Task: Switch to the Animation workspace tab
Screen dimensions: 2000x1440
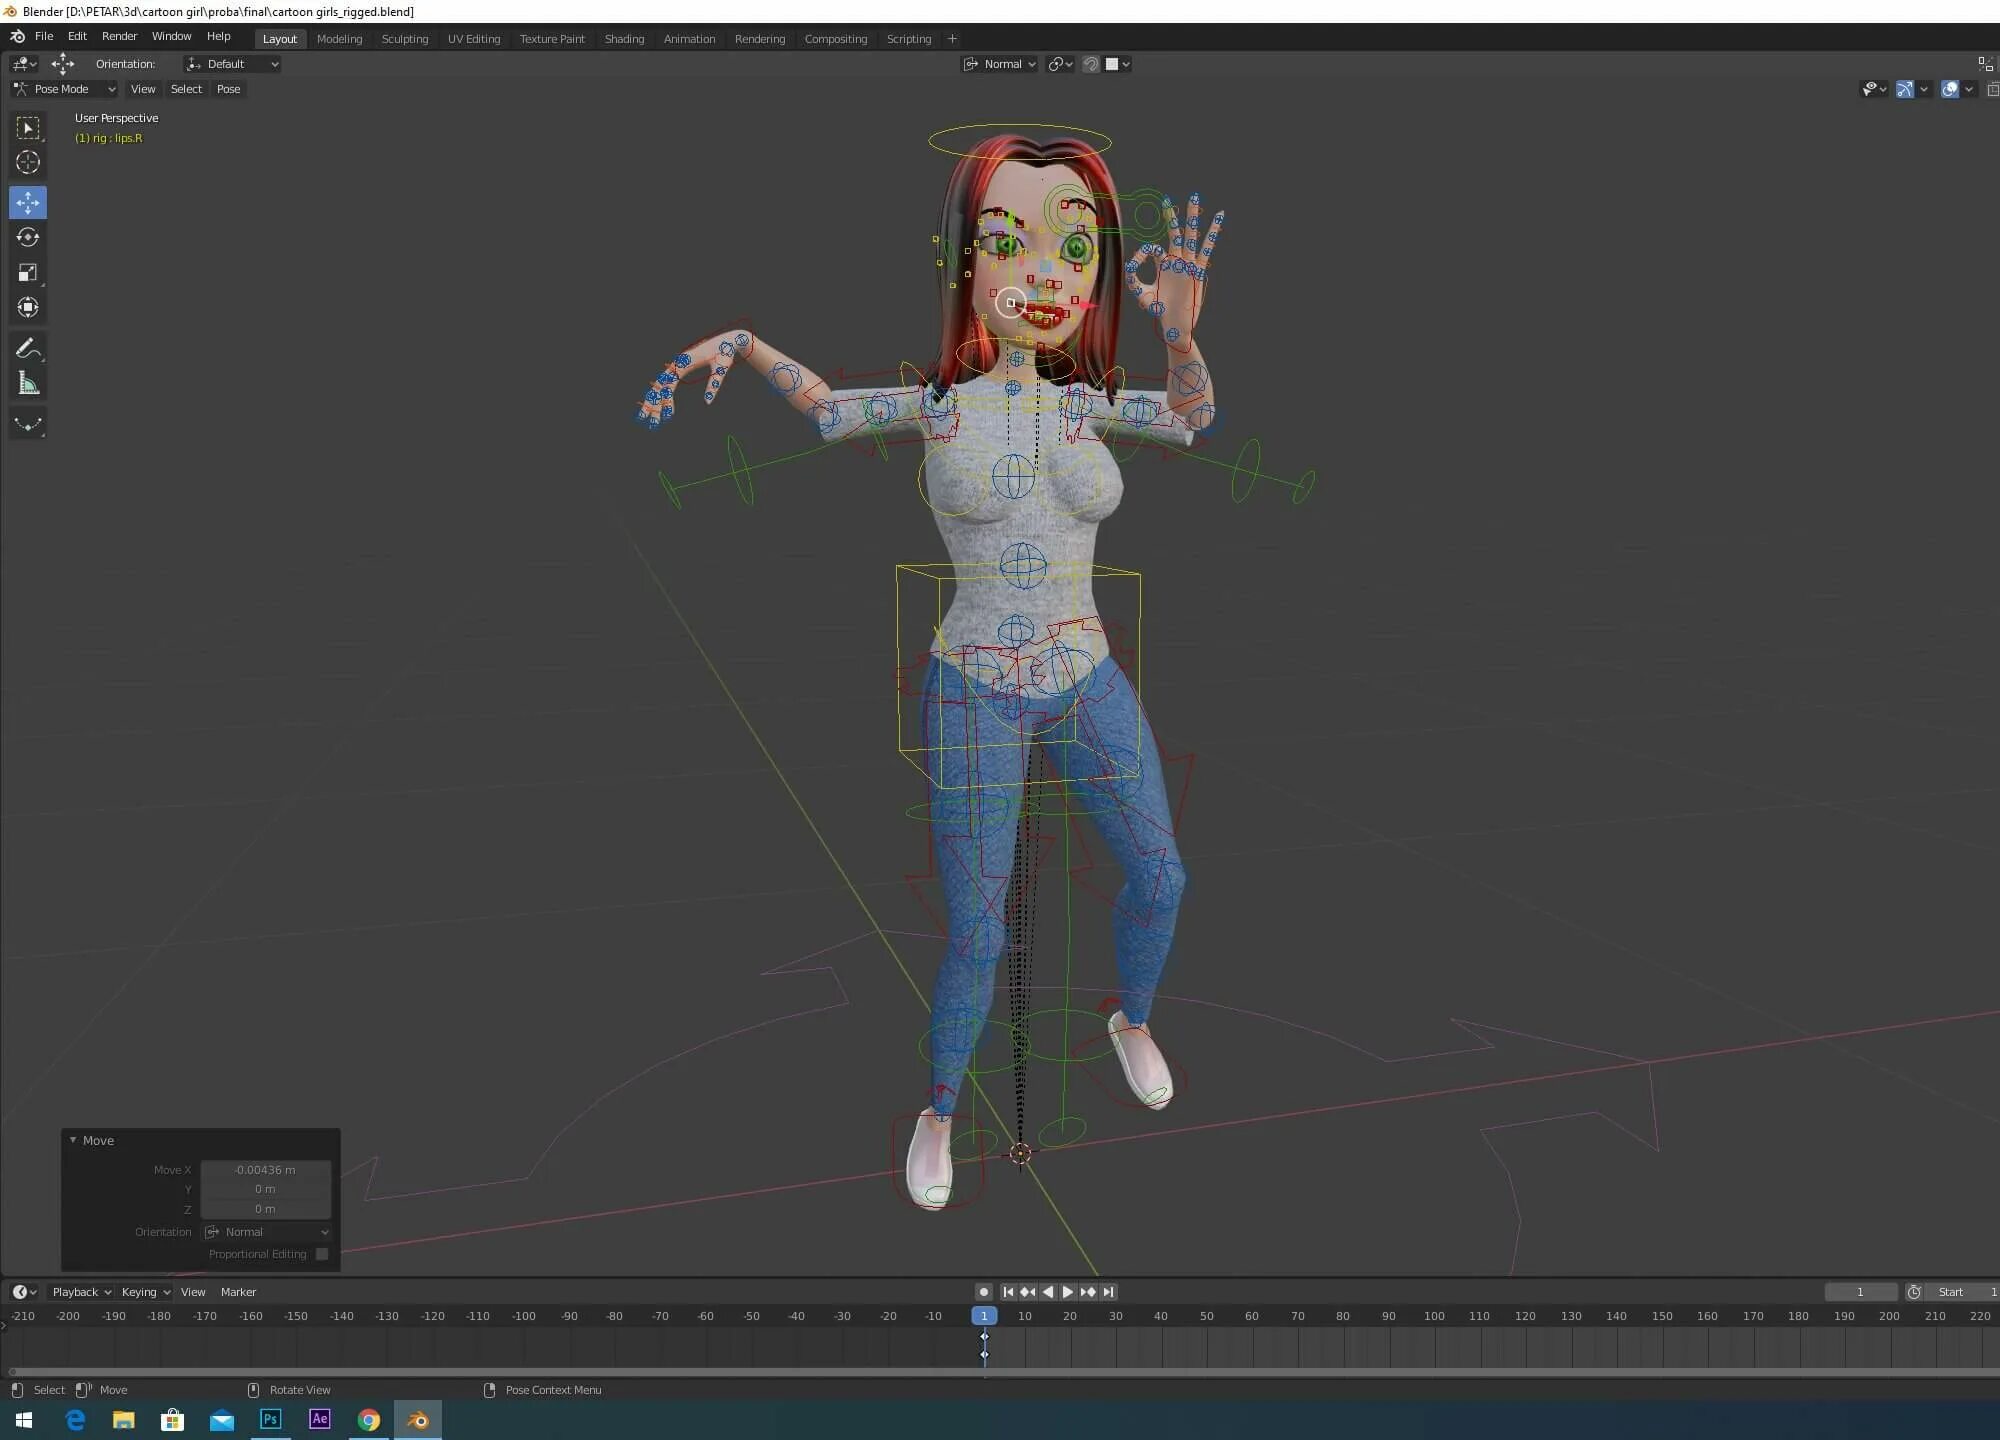Action: point(689,39)
